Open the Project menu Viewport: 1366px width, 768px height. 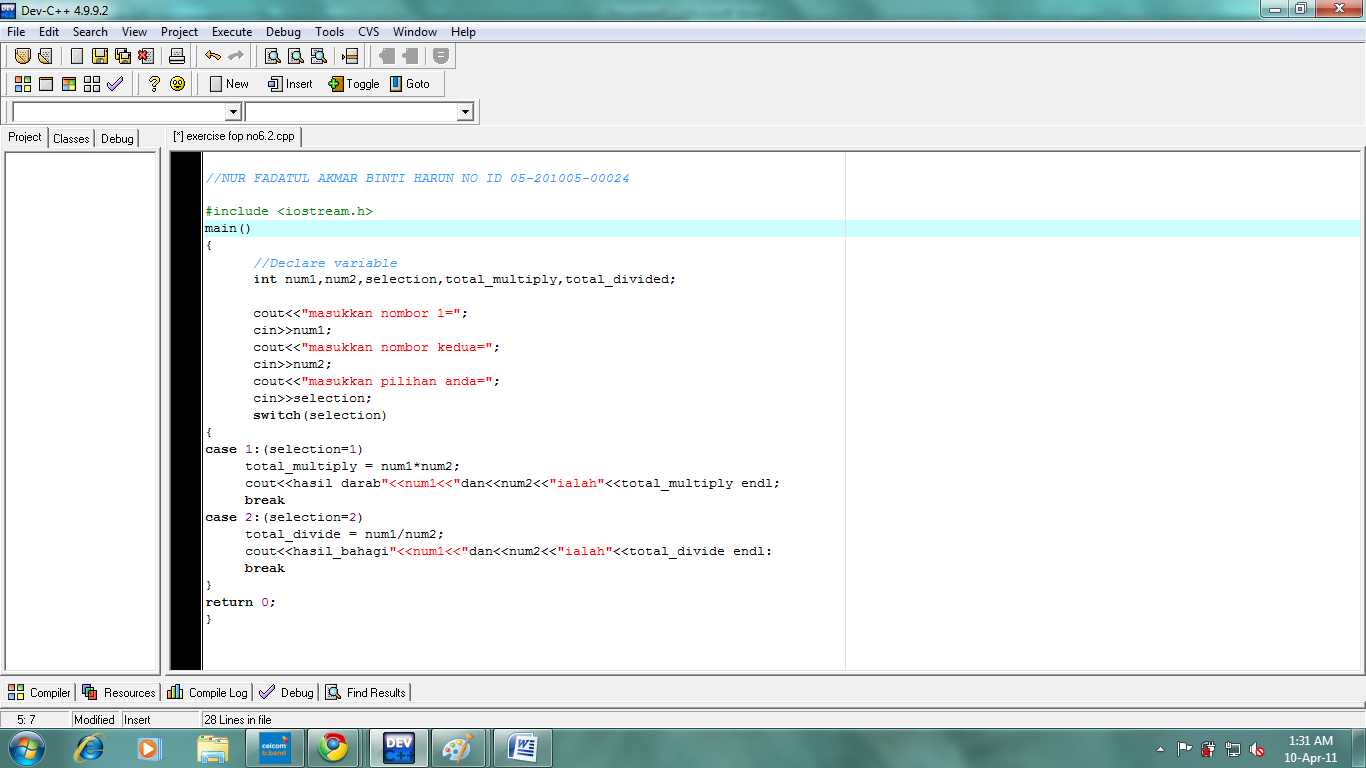click(180, 32)
